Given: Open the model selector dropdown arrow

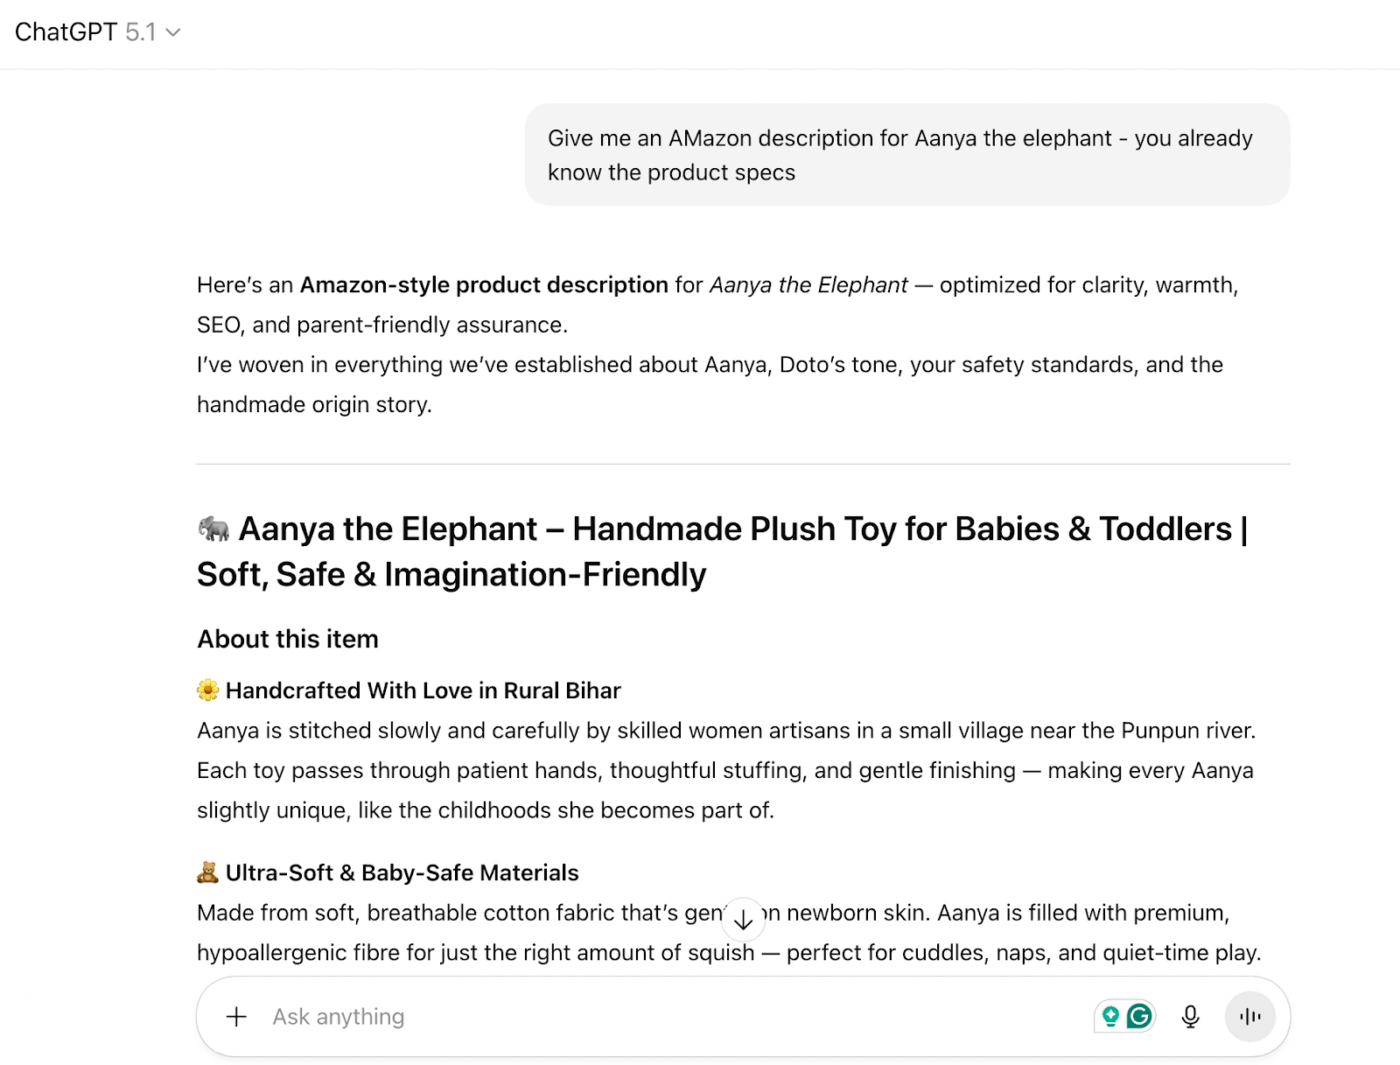Looking at the screenshot, I should pos(173,32).
